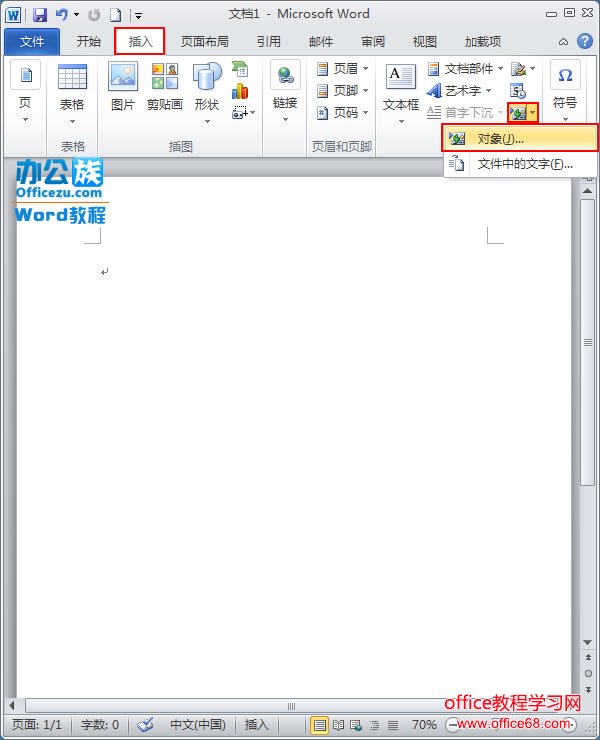The width and height of the screenshot is (600, 740).
Task: Click the 文本框 text box button
Action: coord(401,93)
